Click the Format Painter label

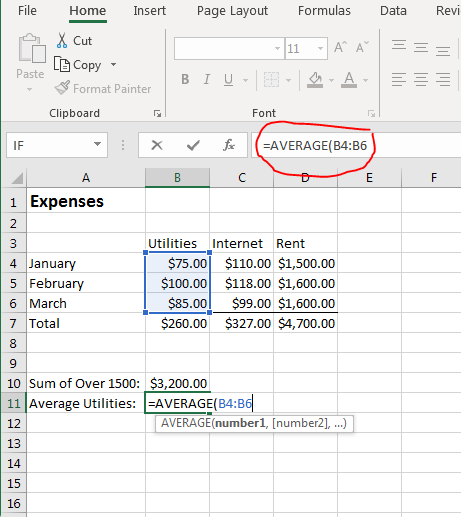[x=112, y=89]
